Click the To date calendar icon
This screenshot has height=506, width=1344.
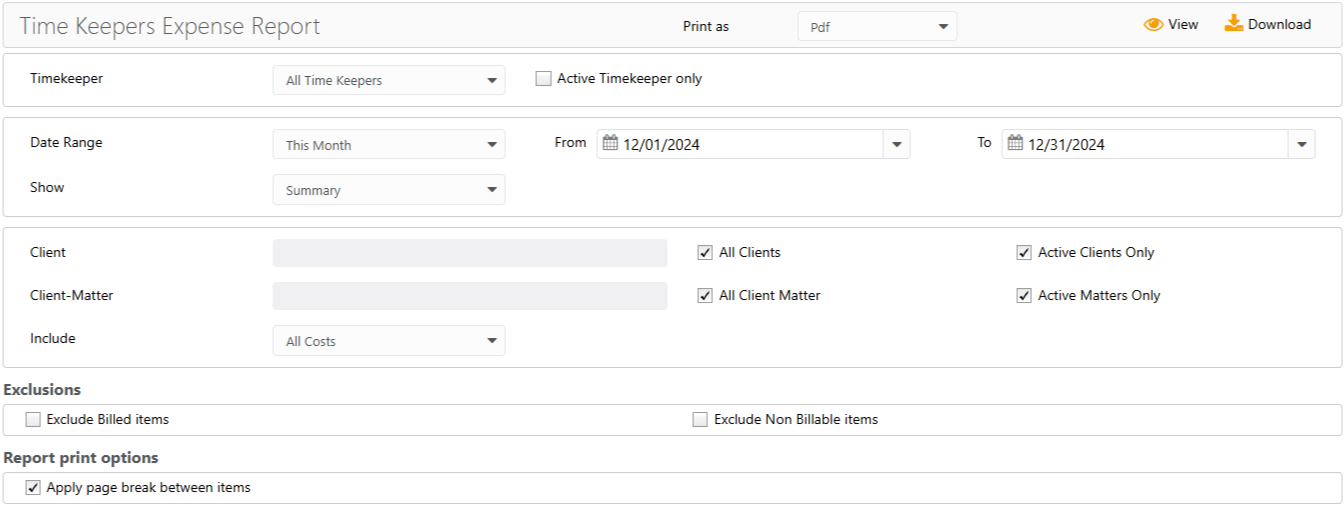[1015, 143]
